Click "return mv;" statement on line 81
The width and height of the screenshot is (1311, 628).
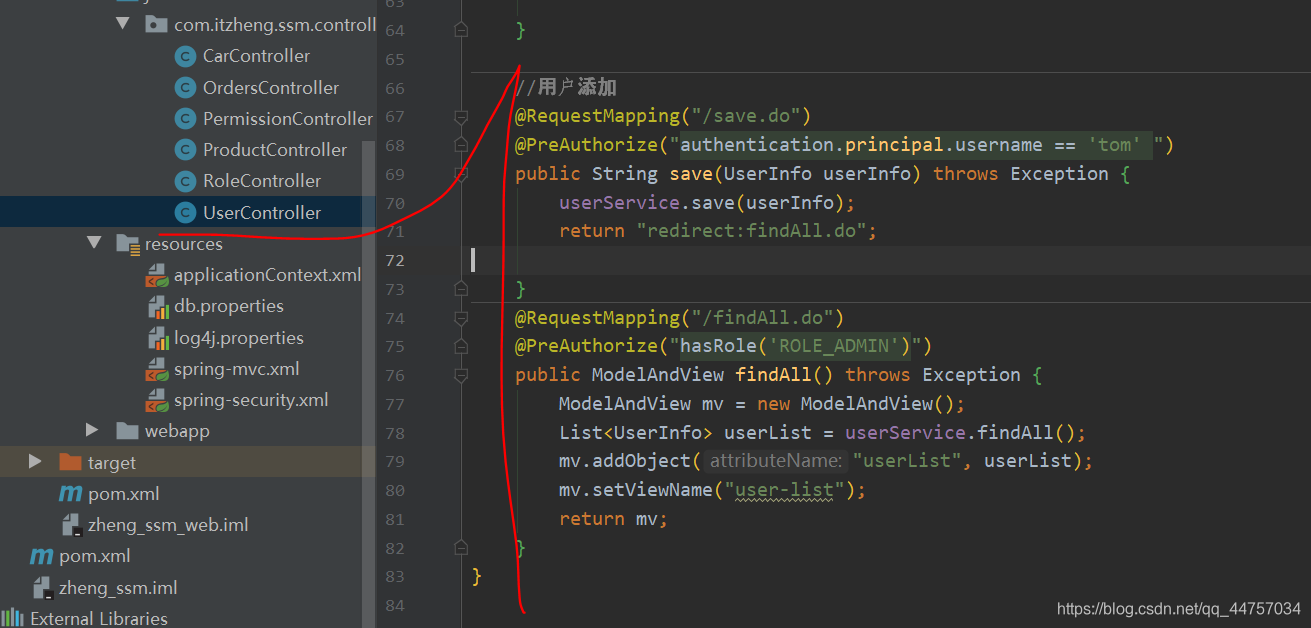pos(613,519)
